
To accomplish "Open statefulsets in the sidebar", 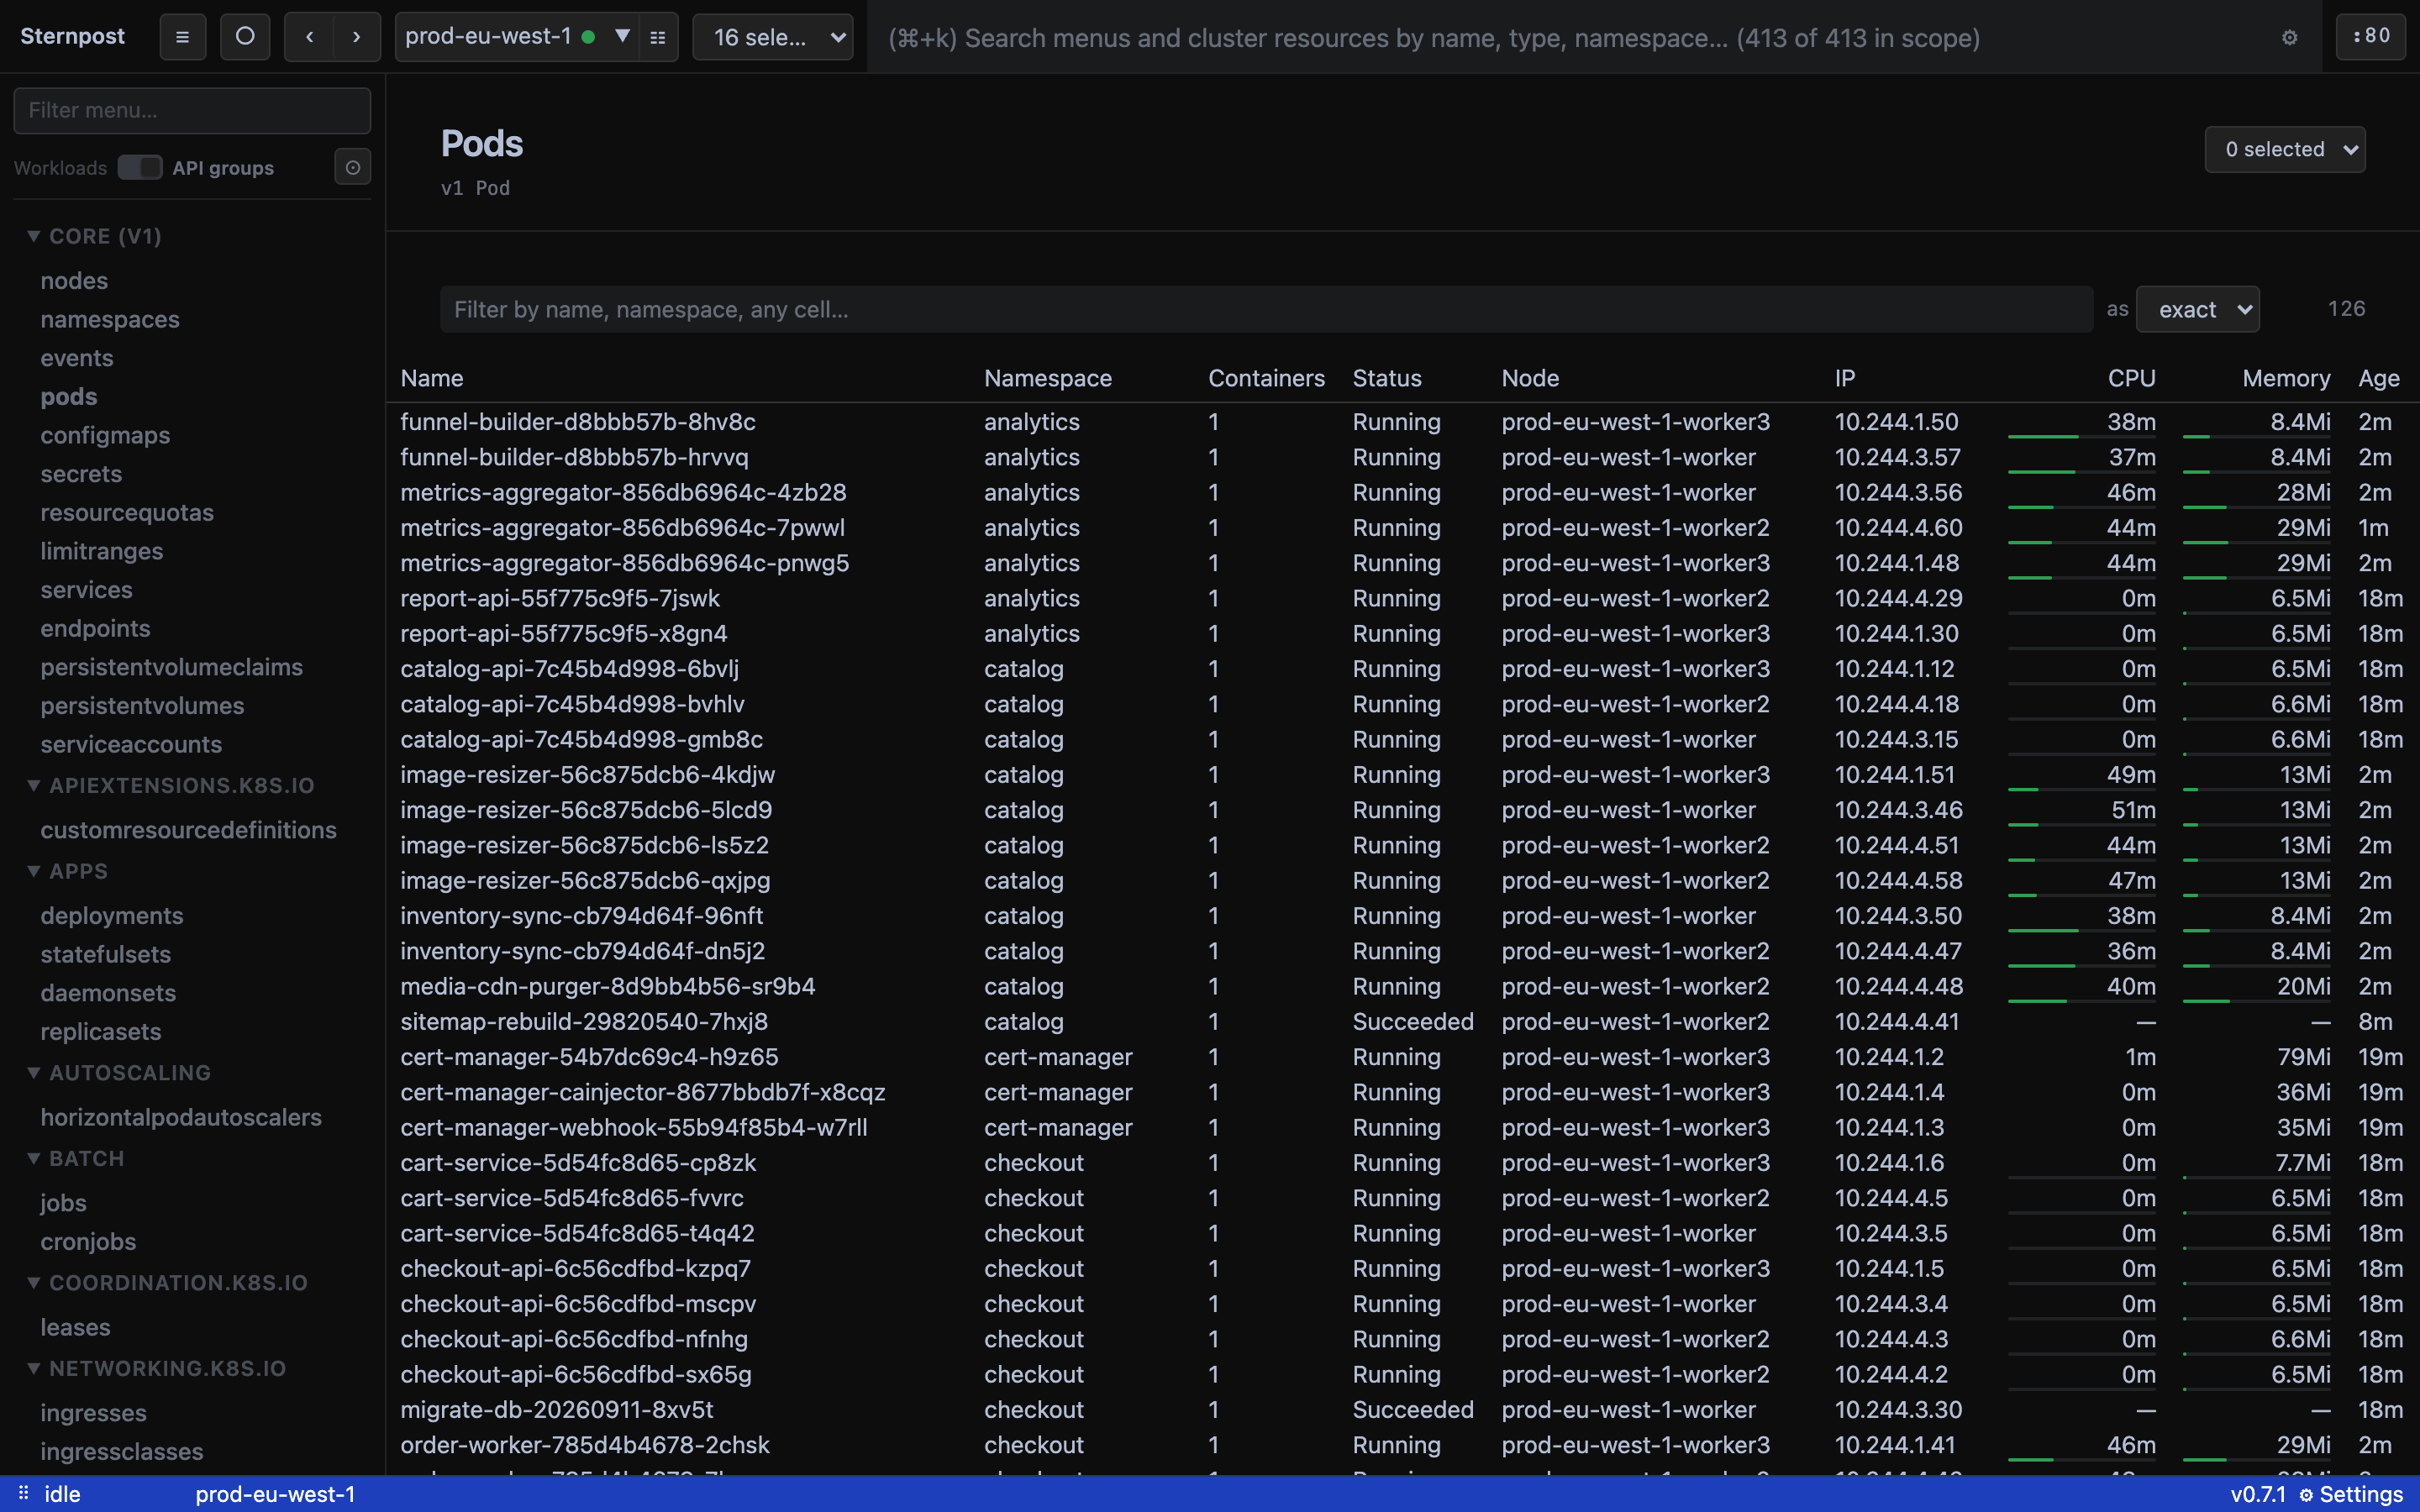I will pyautogui.click(x=106, y=954).
